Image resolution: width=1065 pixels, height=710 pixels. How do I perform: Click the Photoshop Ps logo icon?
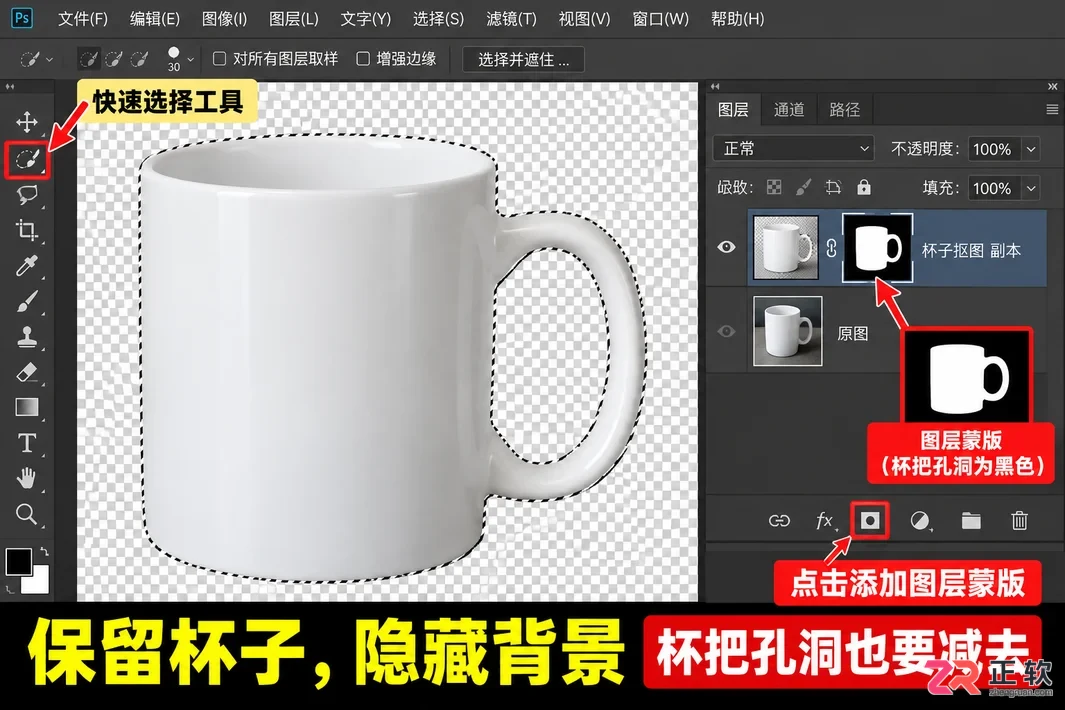[x=22, y=18]
